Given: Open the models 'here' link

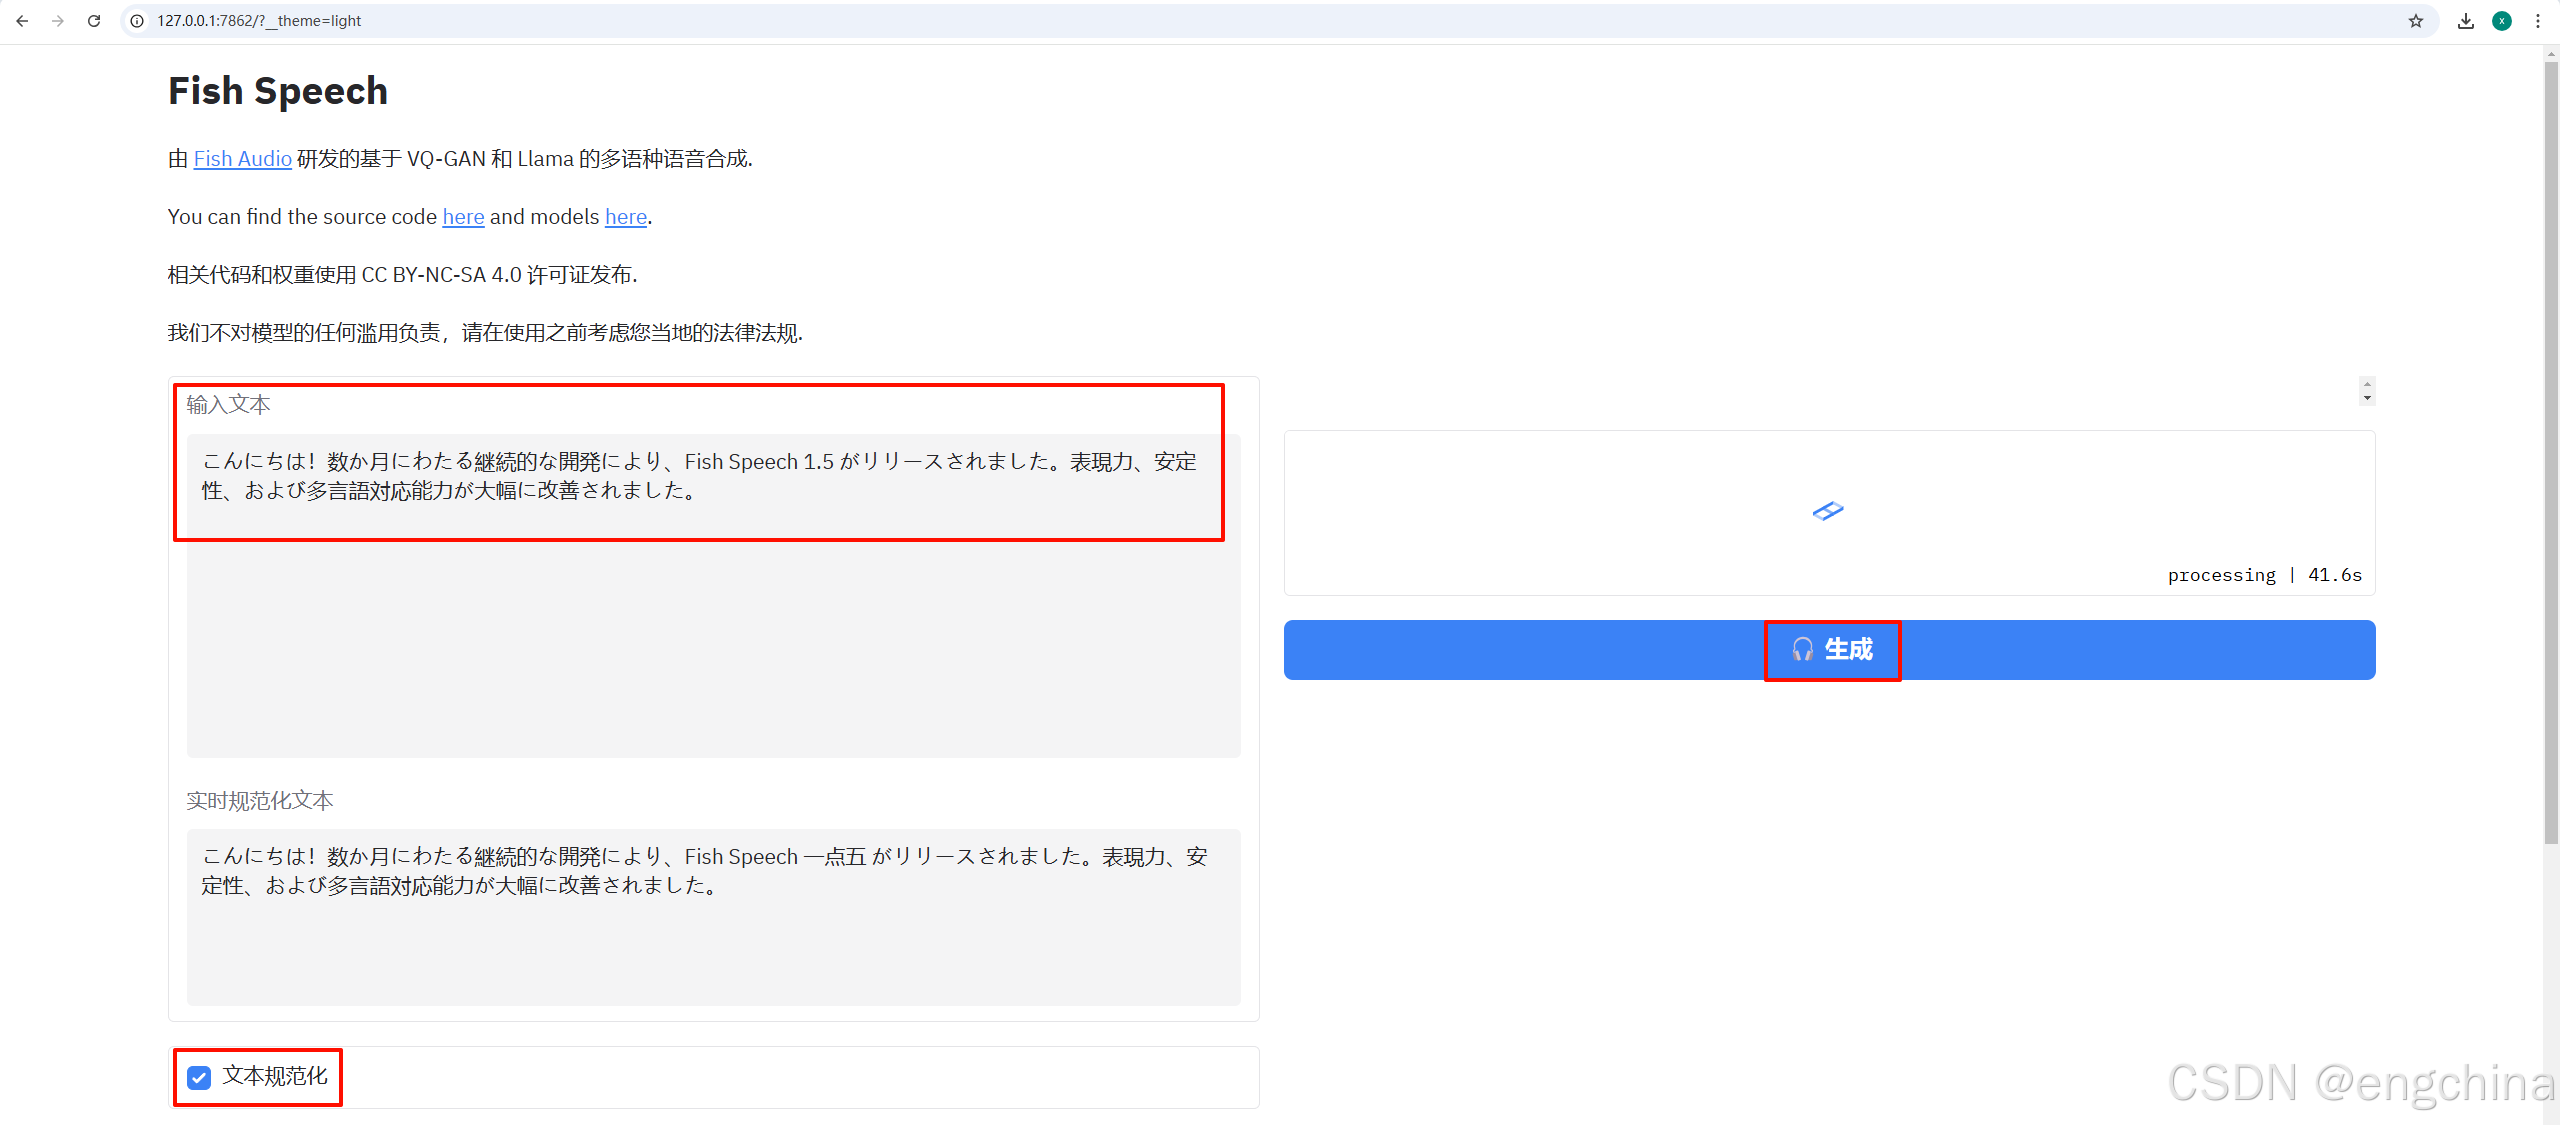Looking at the screenshot, I should [625, 217].
